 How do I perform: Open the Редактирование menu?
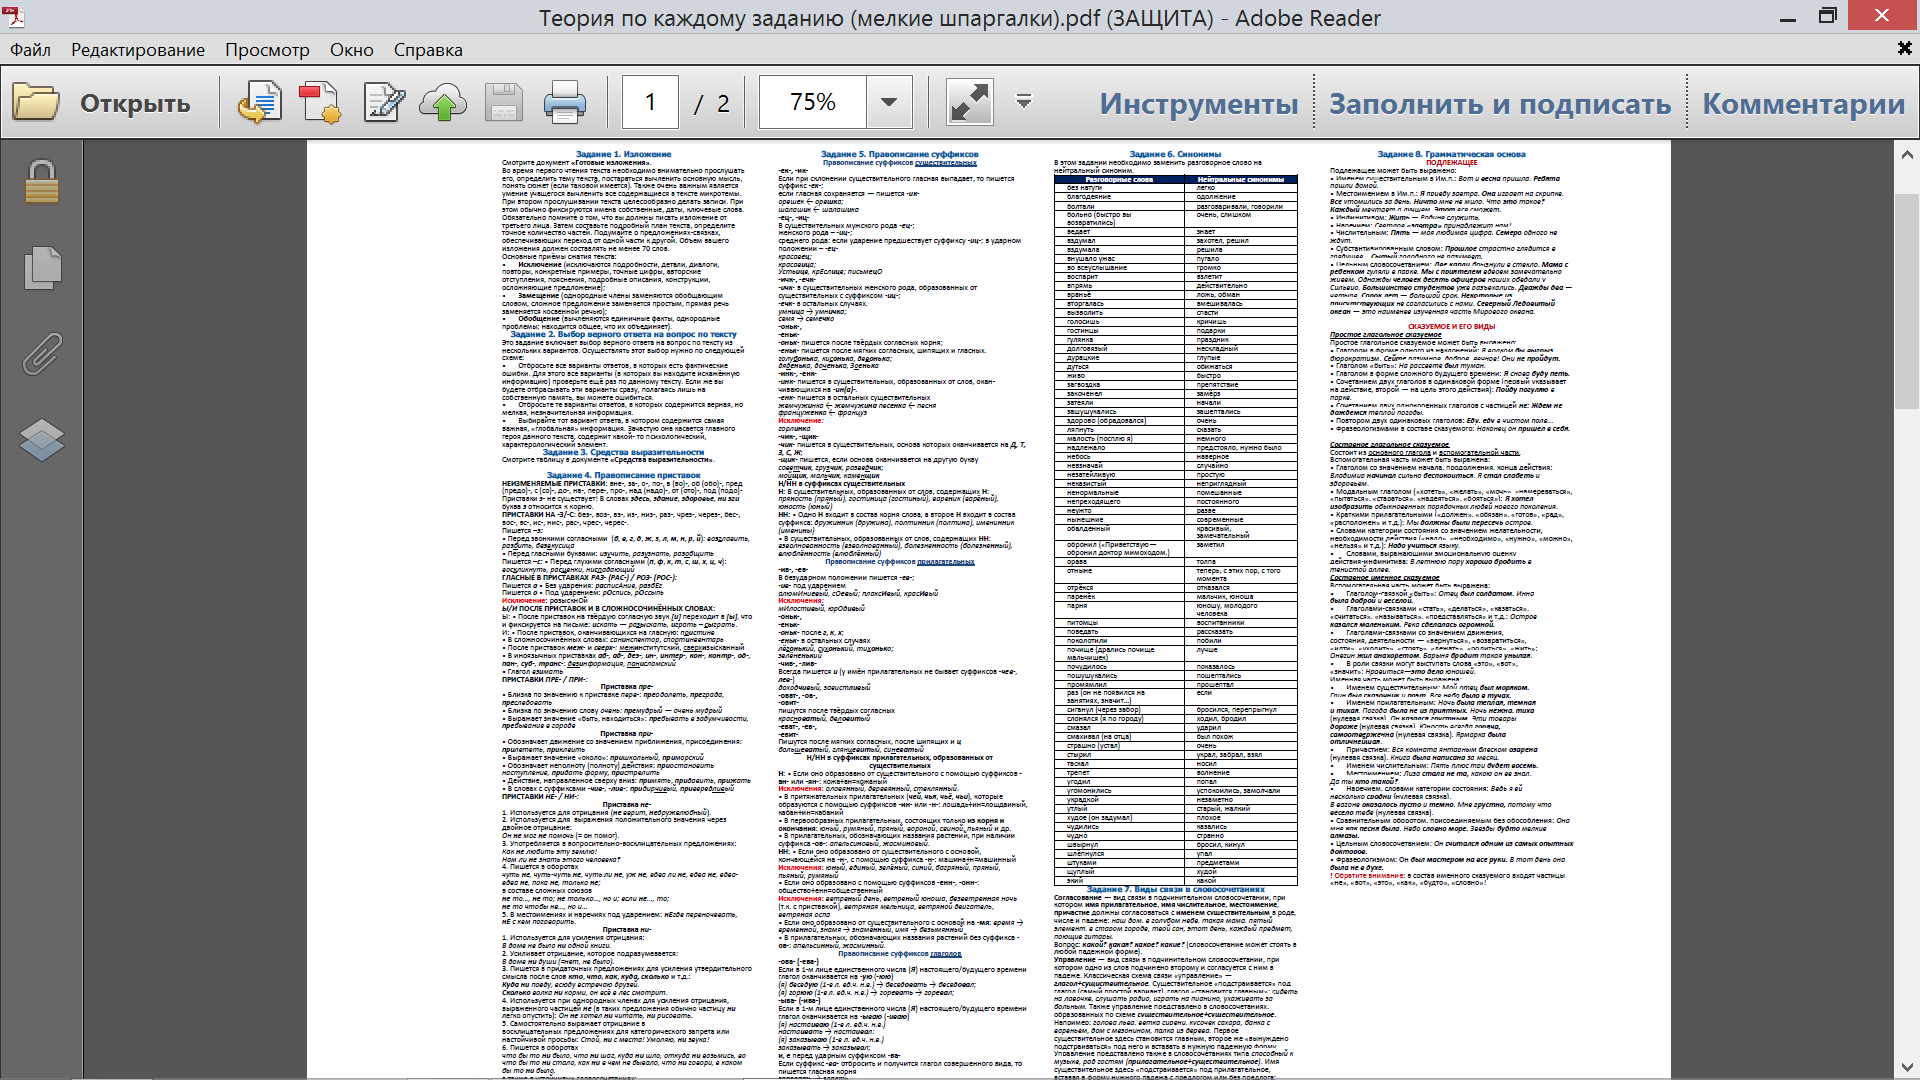click(138, 50)
